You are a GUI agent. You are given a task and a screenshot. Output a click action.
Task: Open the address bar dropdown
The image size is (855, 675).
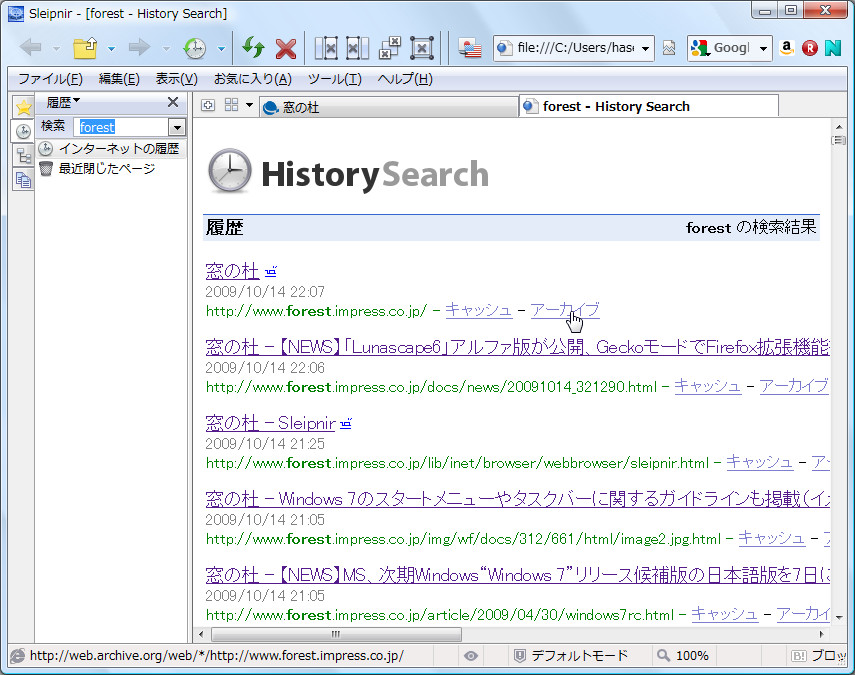[x=646, y=49]
